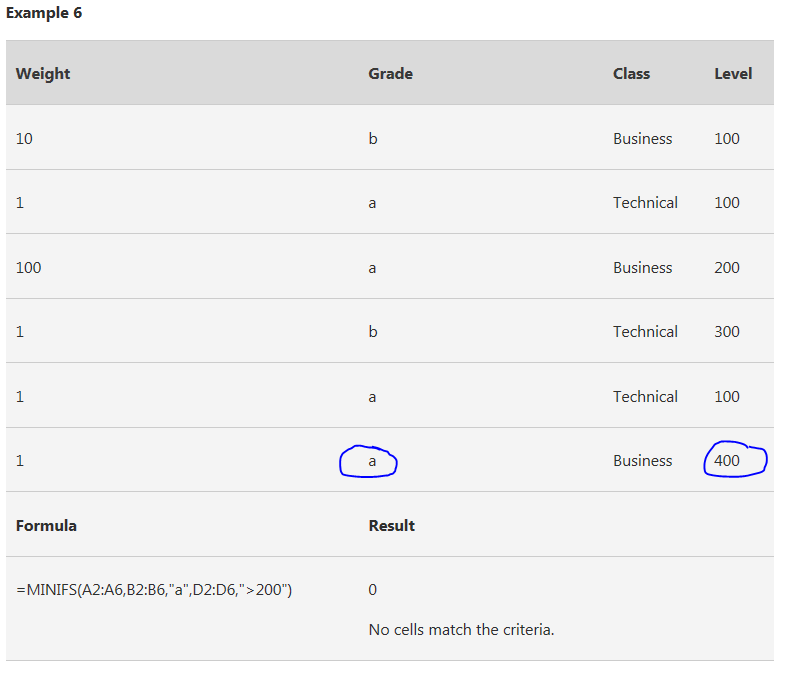Click the 'No cells match the criteria' note
Viewport: 796px width, 677px height.
point(461,630)
